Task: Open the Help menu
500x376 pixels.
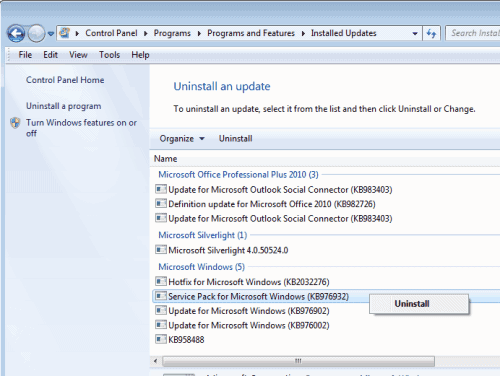Action: click(140, 55)
